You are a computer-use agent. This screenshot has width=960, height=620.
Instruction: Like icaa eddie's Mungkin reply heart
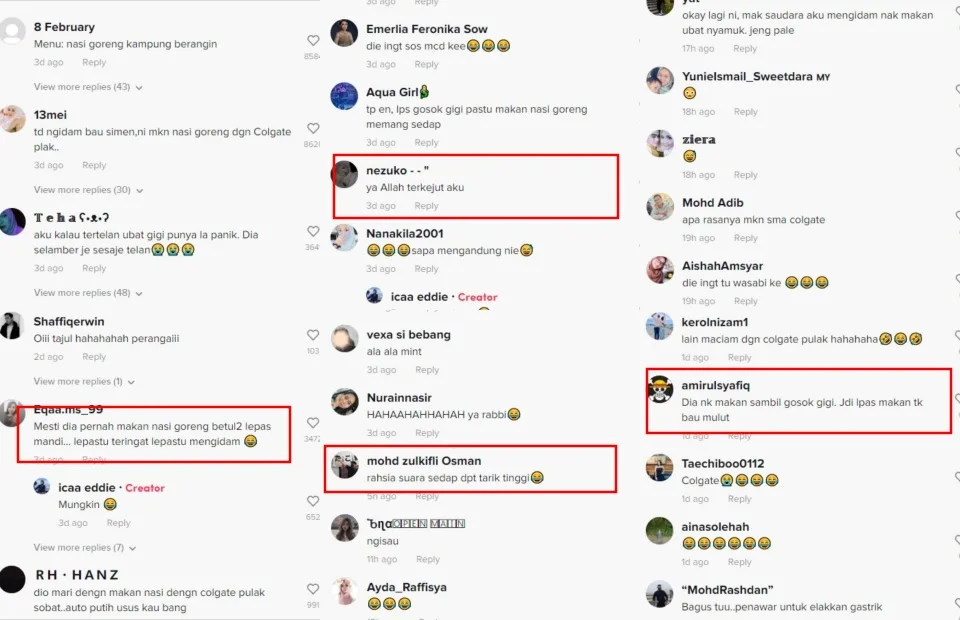pos(313,501)
